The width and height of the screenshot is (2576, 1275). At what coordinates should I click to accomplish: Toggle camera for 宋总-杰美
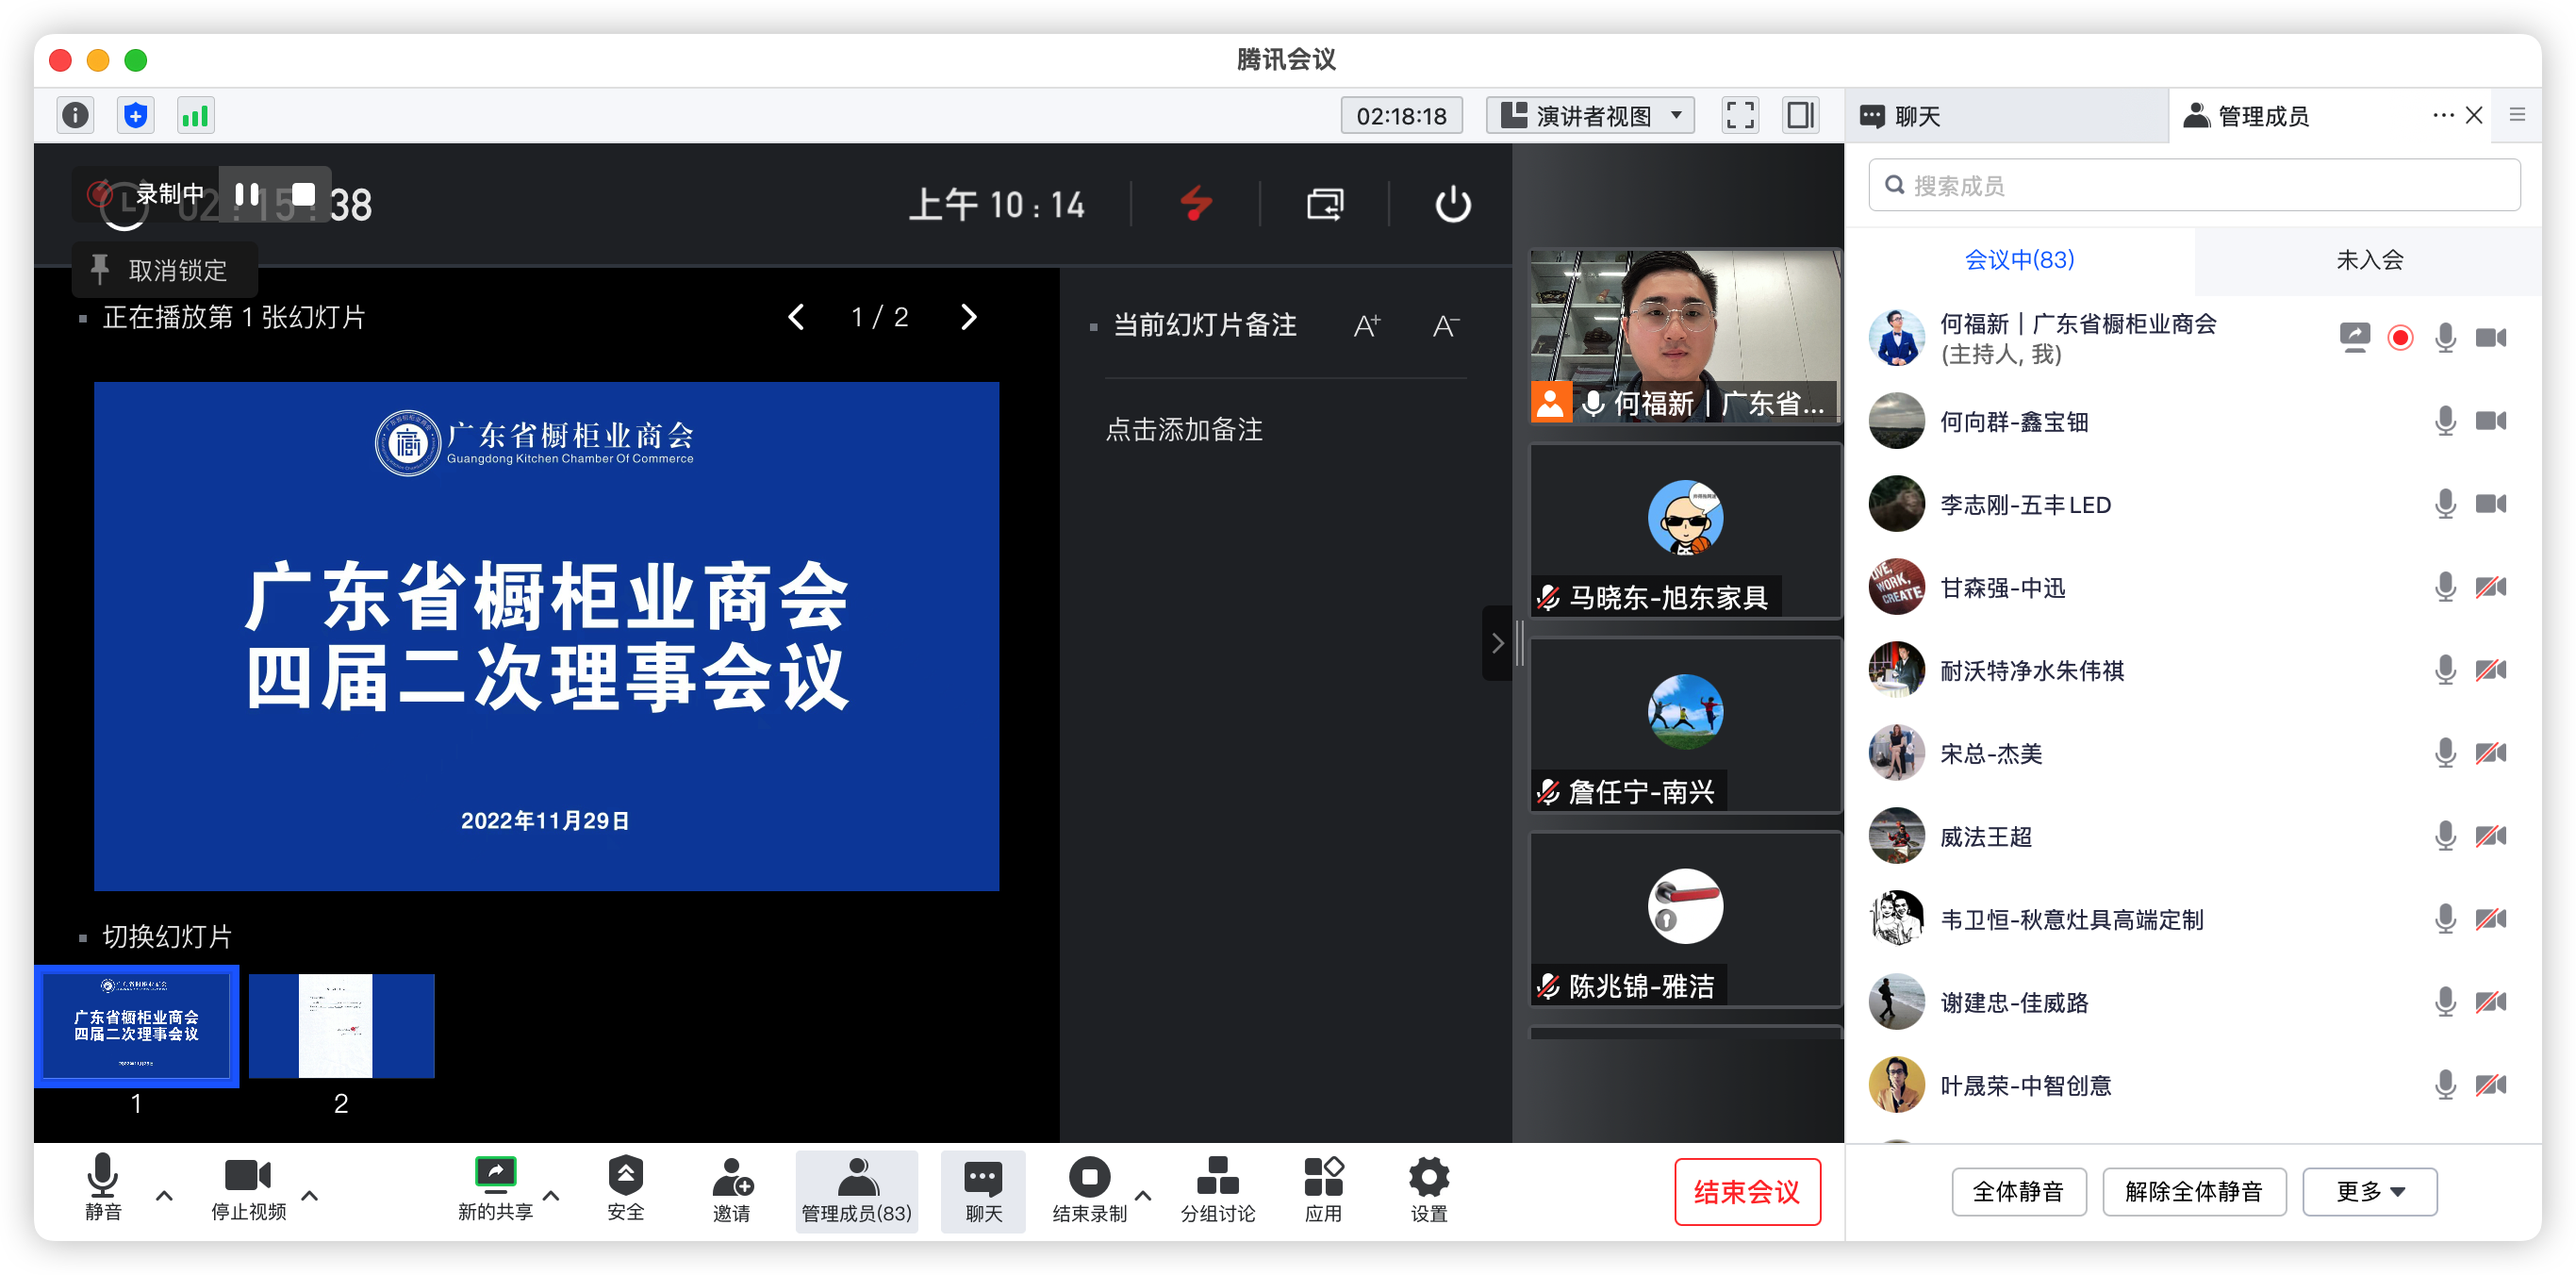(x=2490, y=753)
